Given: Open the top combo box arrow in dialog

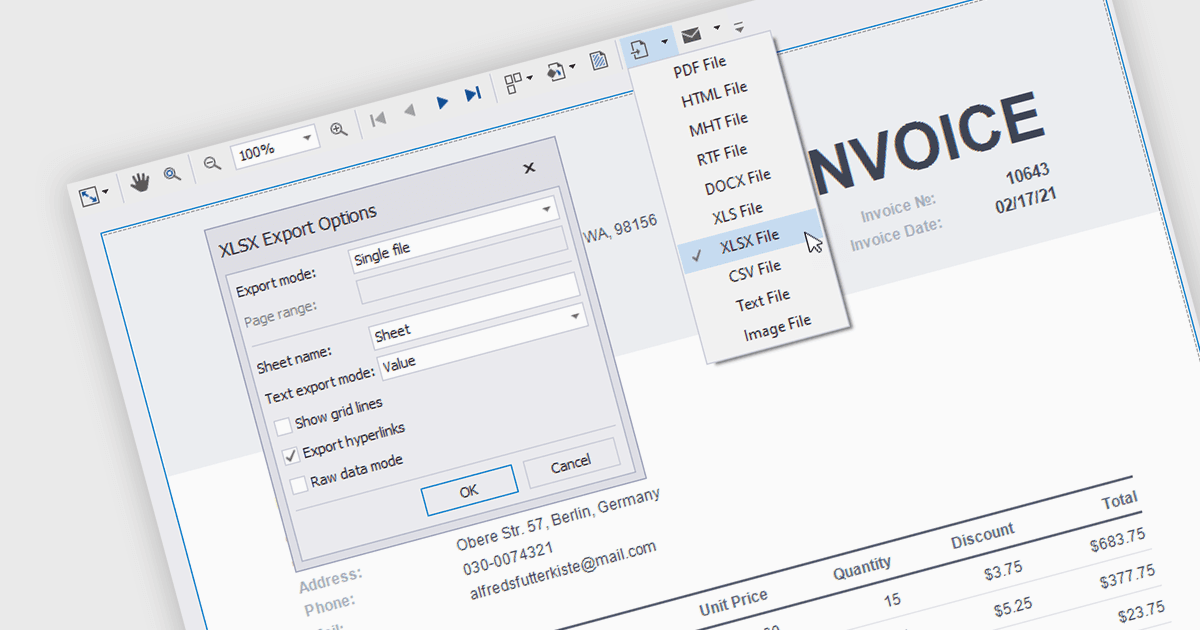Looking at the screenshot, I should (546, 210).
